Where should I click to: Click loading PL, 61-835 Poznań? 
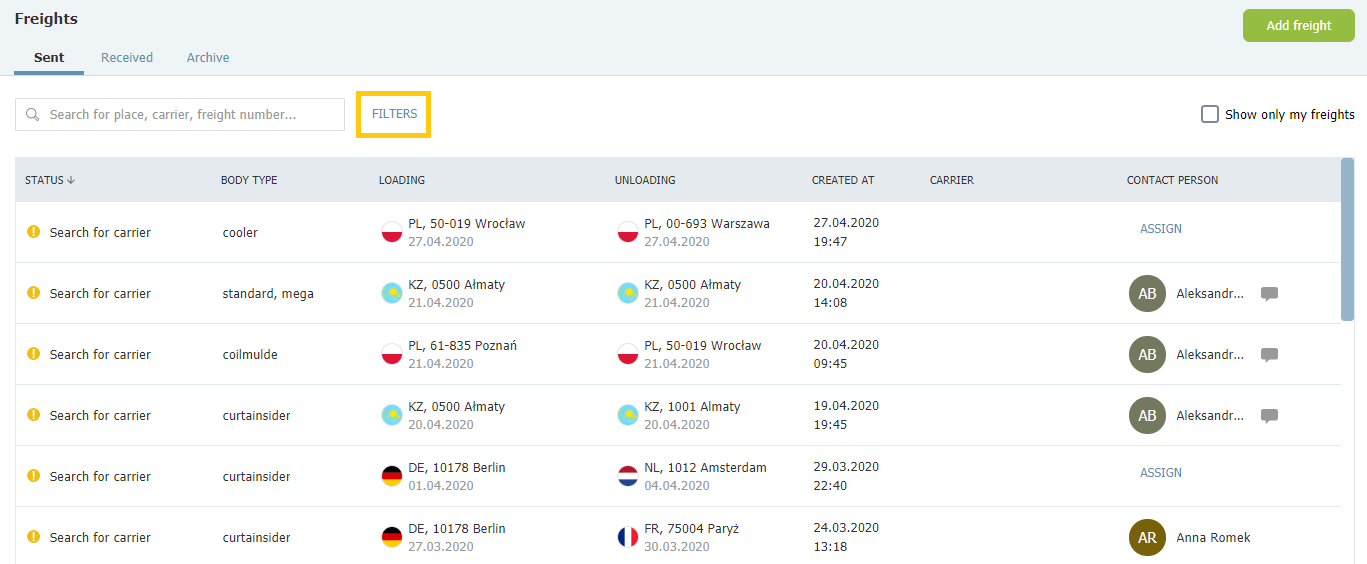tap(463, 346)
